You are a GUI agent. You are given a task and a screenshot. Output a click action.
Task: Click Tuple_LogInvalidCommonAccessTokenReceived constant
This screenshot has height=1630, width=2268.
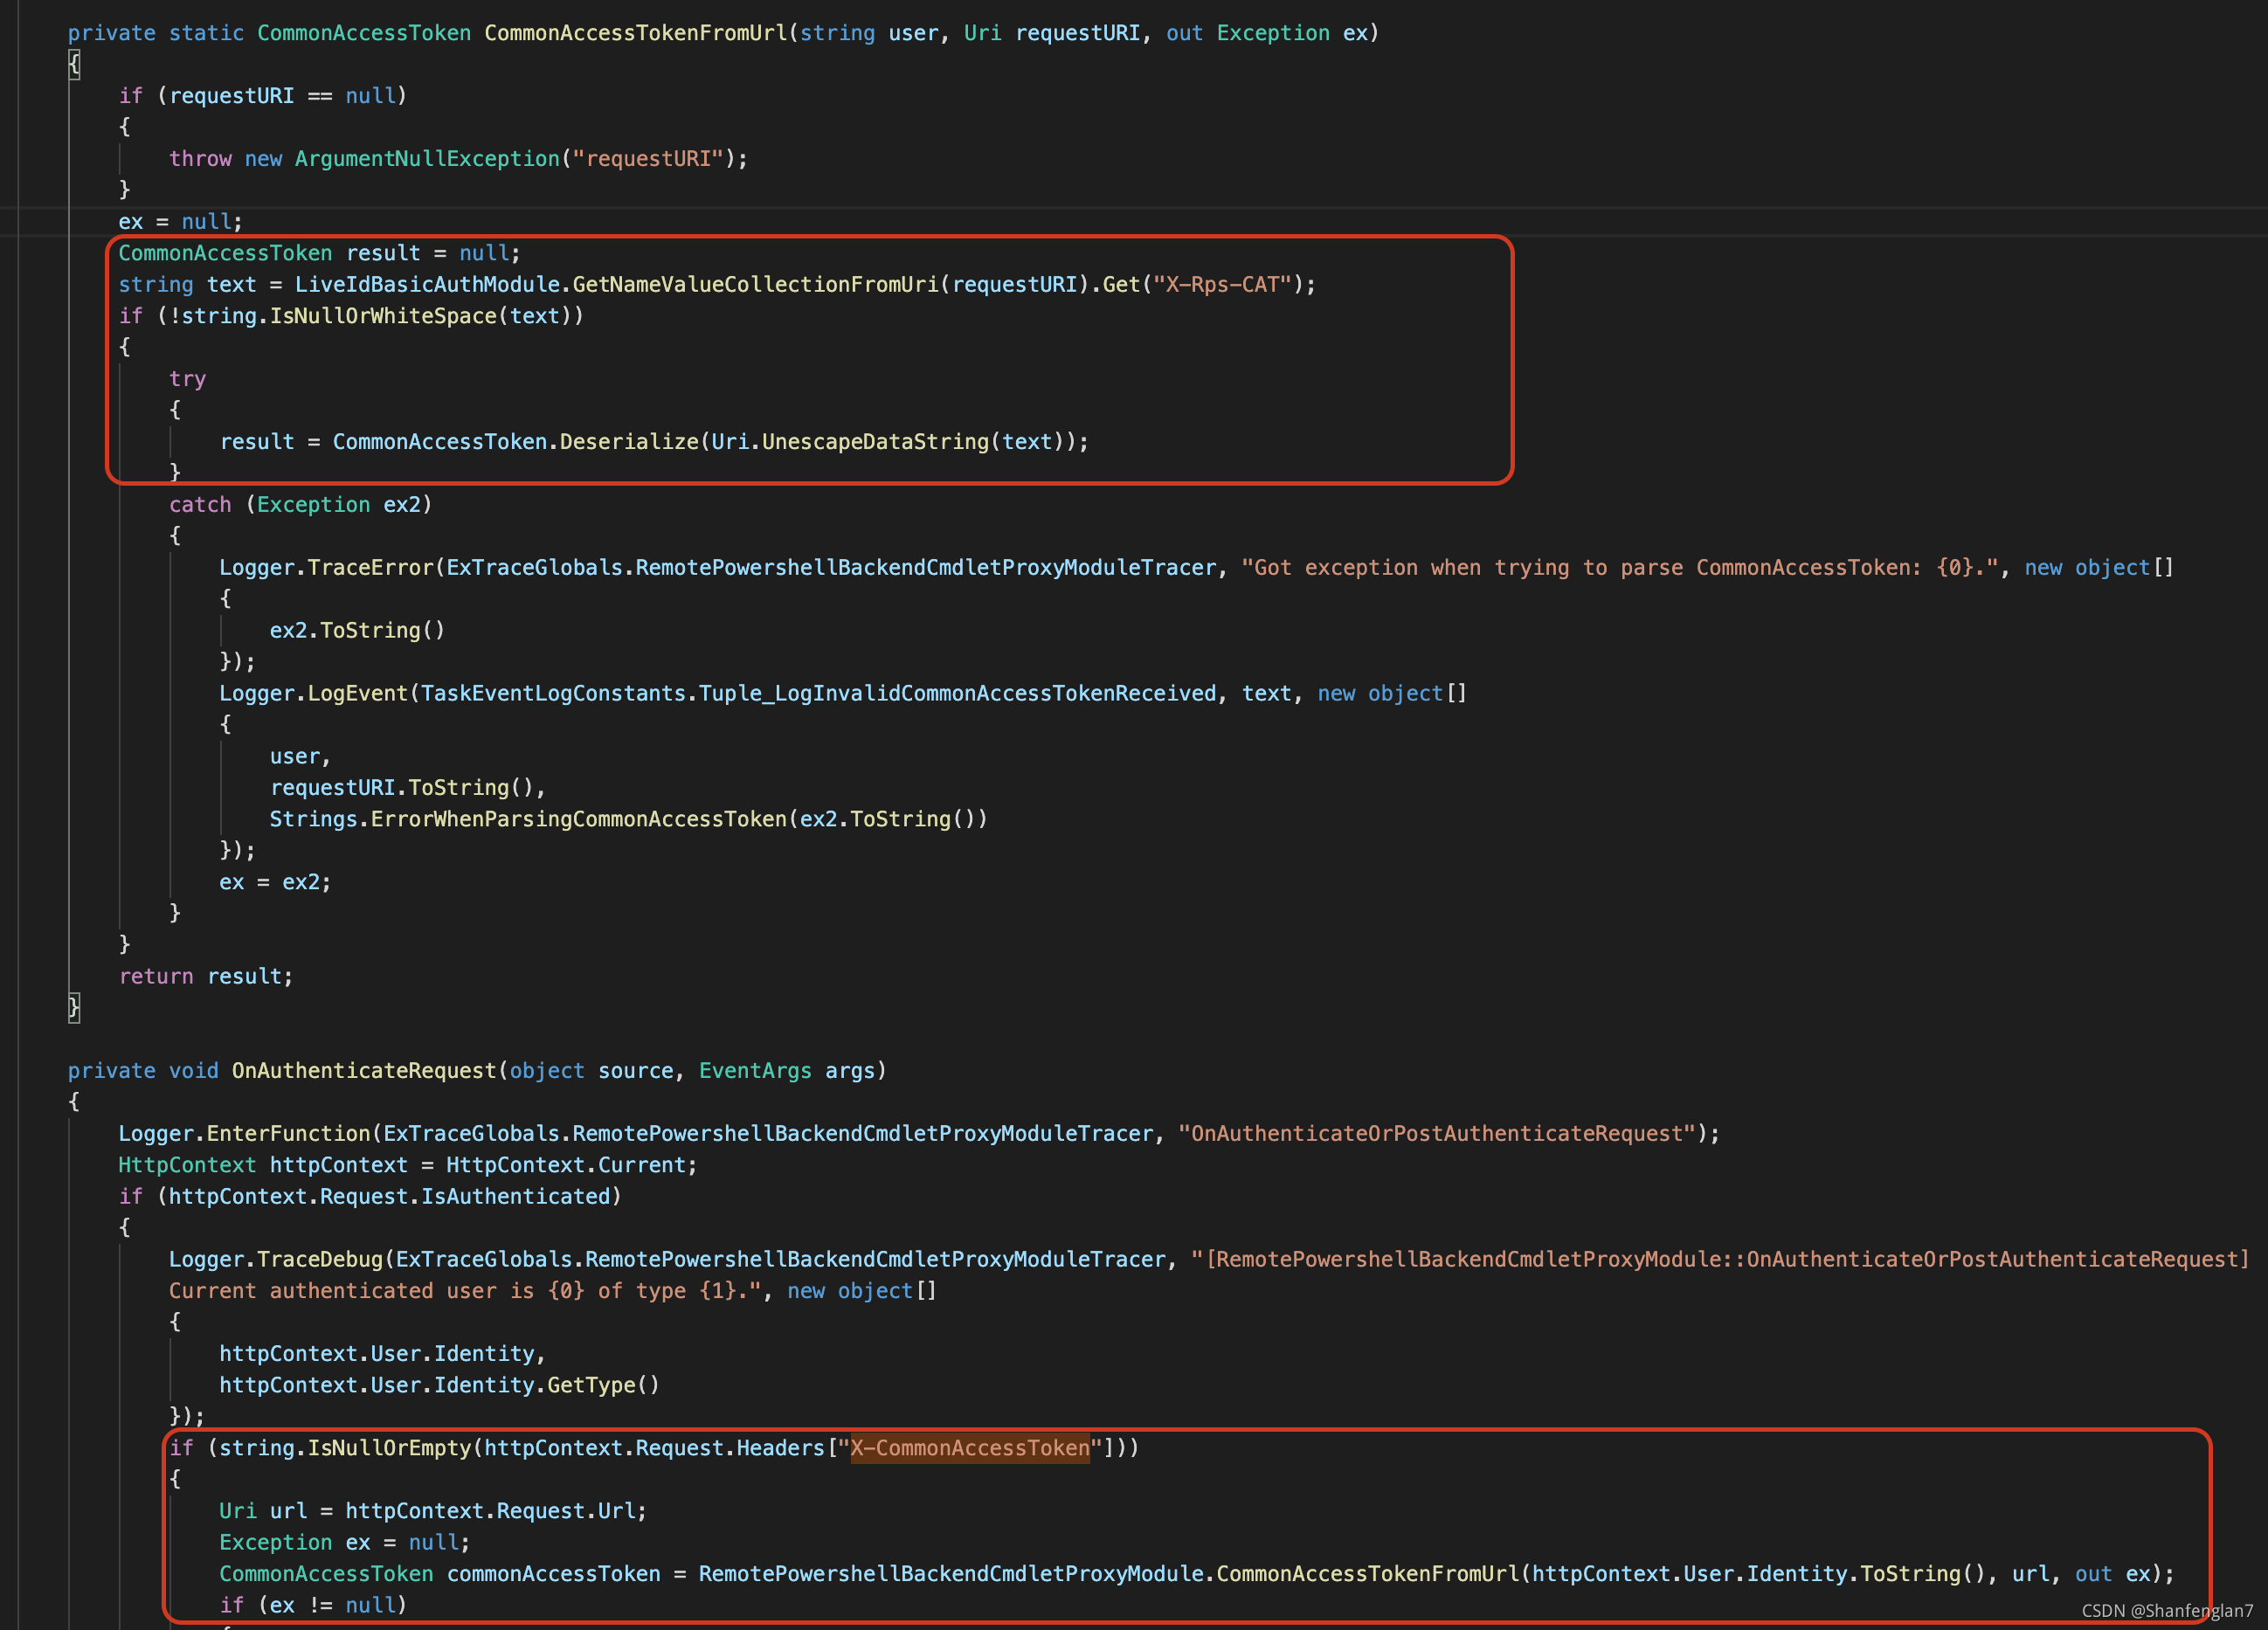(957, 694)
